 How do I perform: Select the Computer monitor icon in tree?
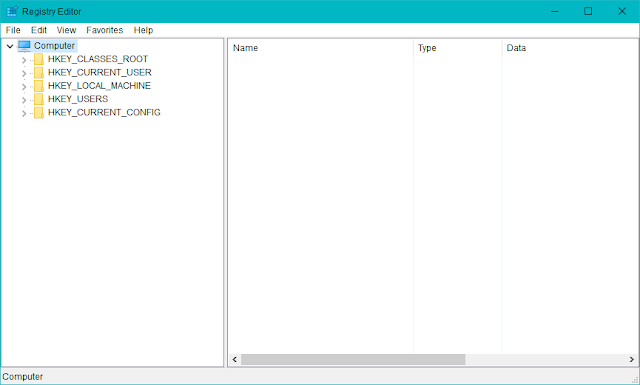[x=24, y=46]
